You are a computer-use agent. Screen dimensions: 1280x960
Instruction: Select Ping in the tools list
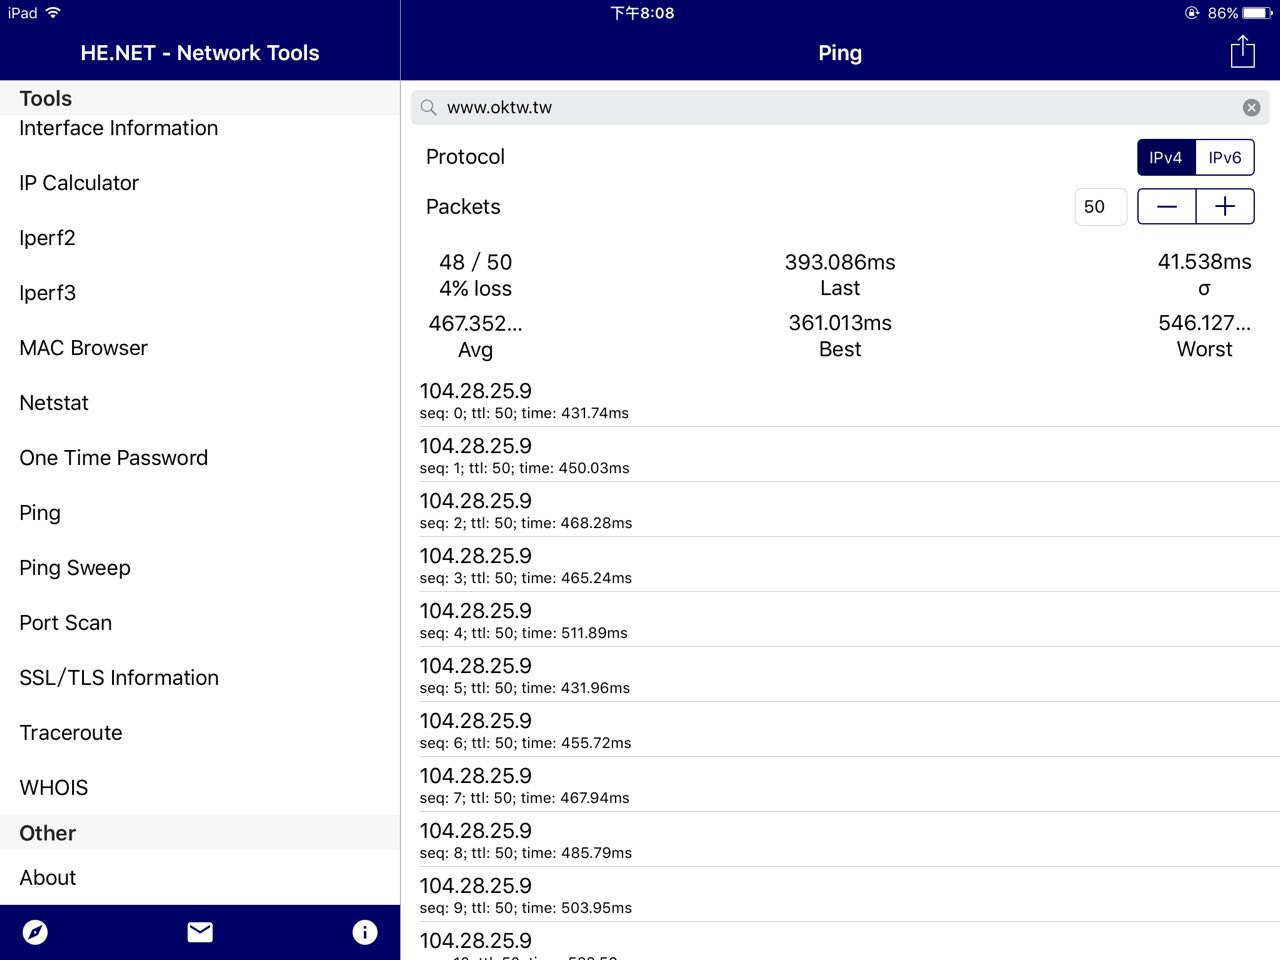click(x=200, y=513)
